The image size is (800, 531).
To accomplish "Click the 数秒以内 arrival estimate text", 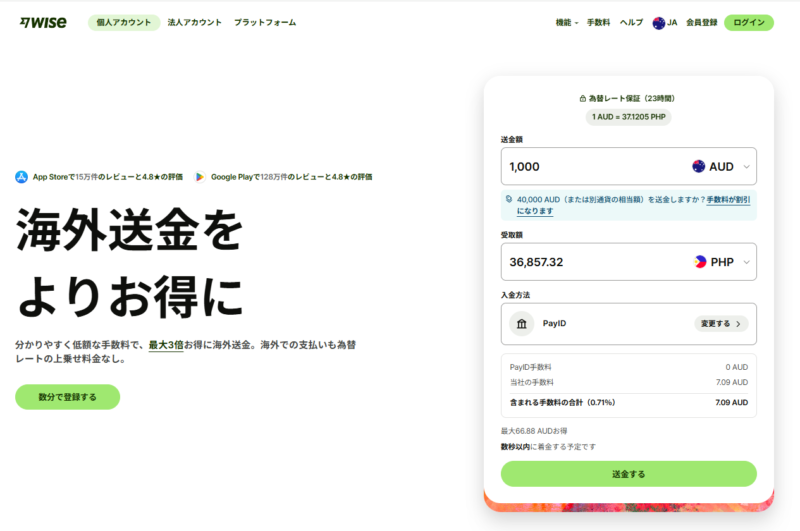I will (515, 447).
